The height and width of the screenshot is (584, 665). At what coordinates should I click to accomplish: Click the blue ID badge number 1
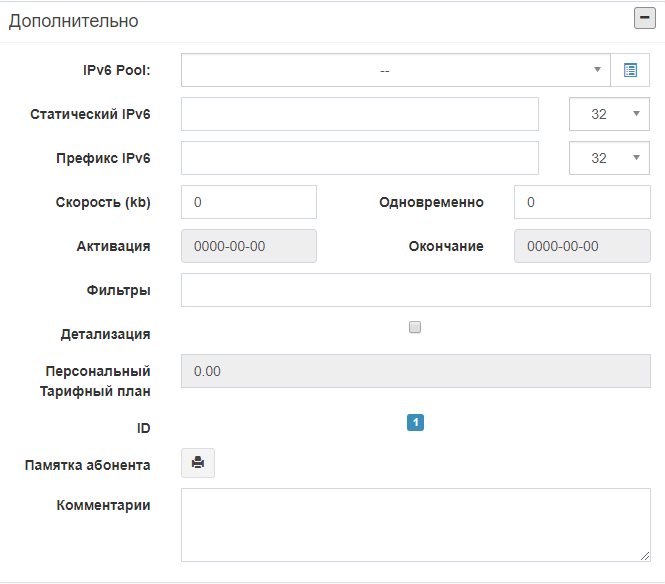point(416,424)
